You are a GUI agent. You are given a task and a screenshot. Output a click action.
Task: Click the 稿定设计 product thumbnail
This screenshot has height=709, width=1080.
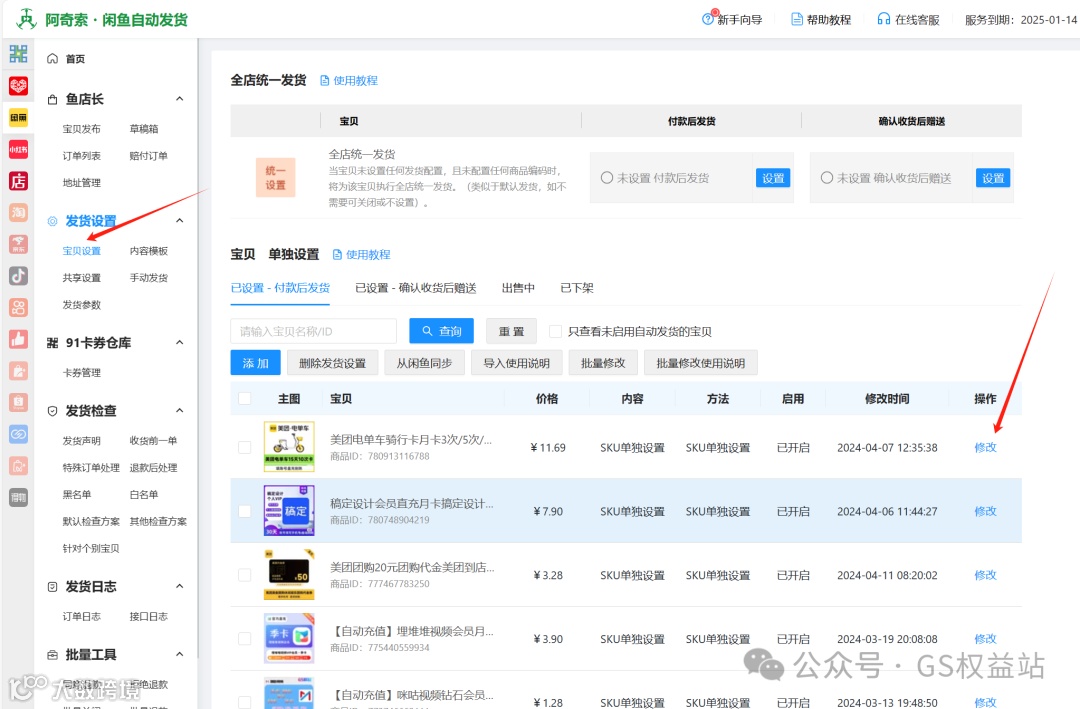pyautogui.click(x=289, y=511)
